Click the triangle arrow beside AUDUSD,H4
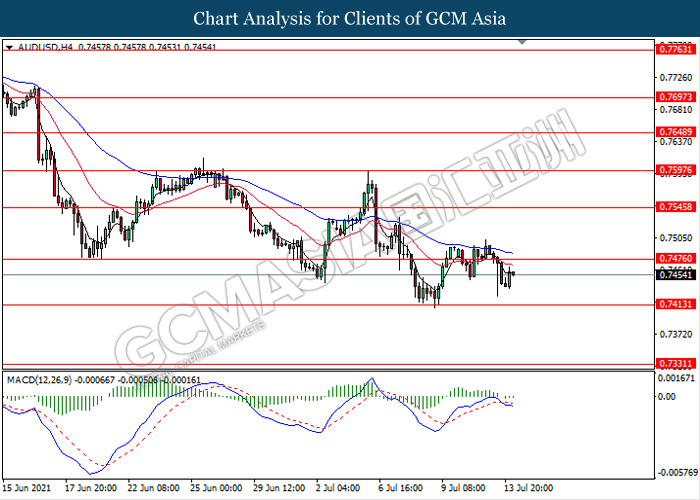The height and width of the screenshot is (500, 700). pyautogui.click(x=9, y=47)
